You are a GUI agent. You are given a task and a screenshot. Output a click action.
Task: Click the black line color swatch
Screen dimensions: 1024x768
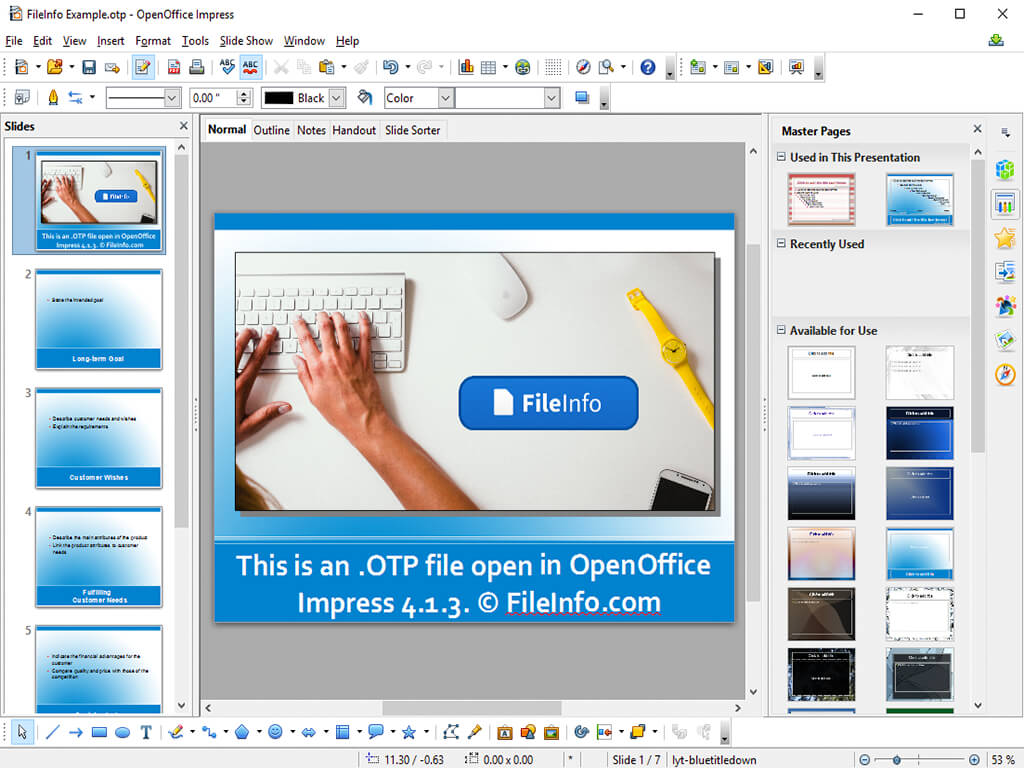(x=279, y=98)
